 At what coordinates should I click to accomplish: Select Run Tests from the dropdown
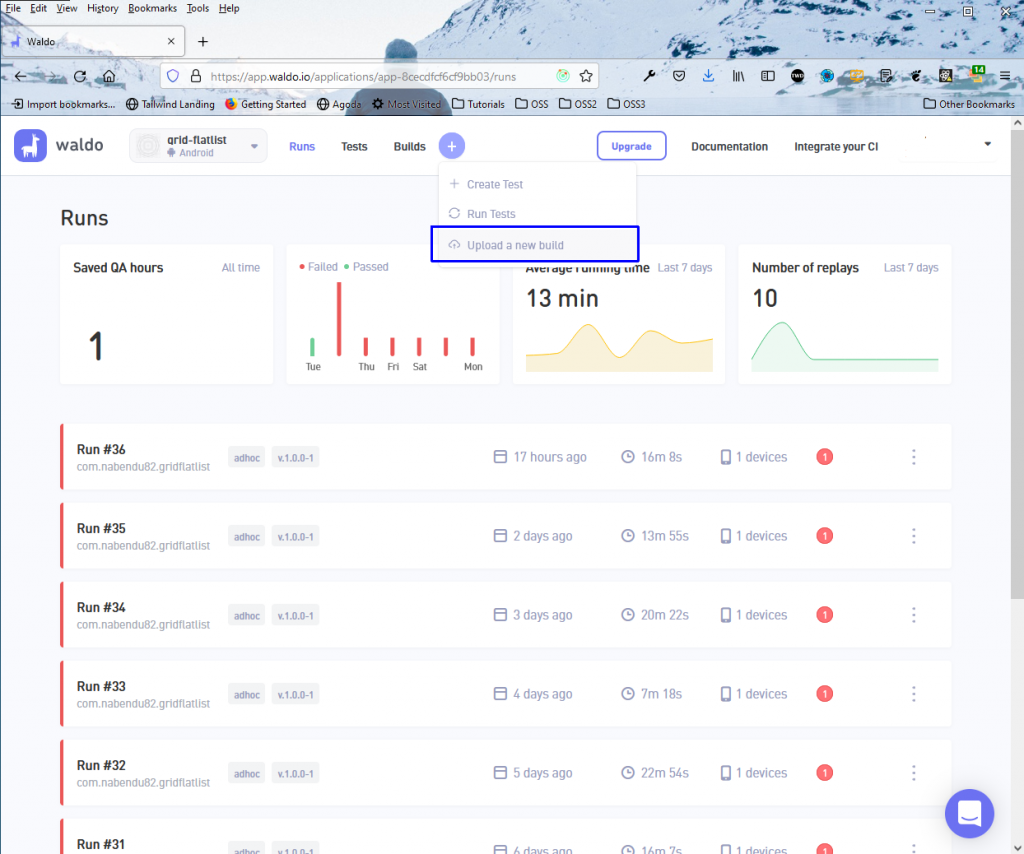[536, 214]
